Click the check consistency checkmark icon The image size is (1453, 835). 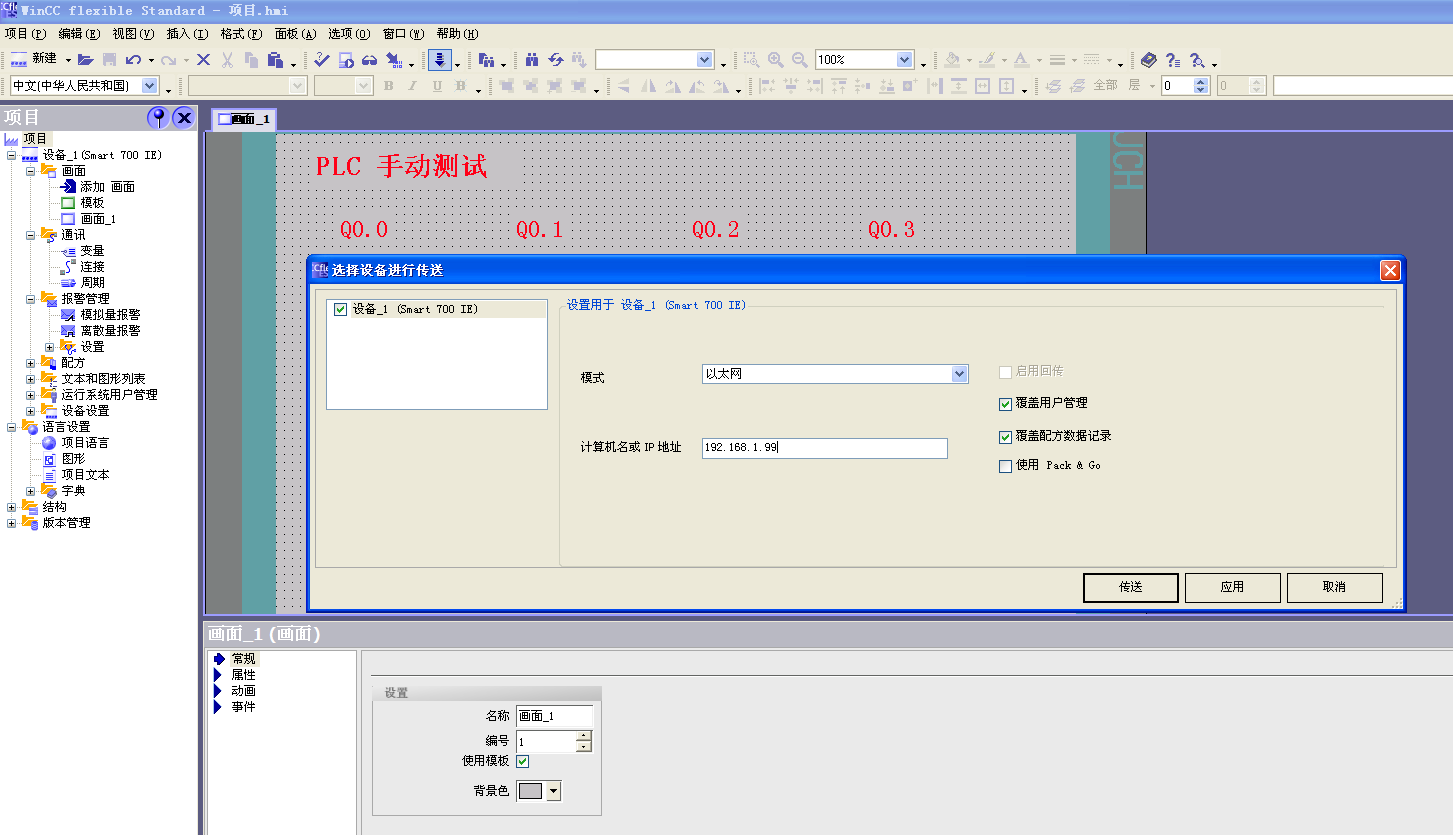coord(322,60)
